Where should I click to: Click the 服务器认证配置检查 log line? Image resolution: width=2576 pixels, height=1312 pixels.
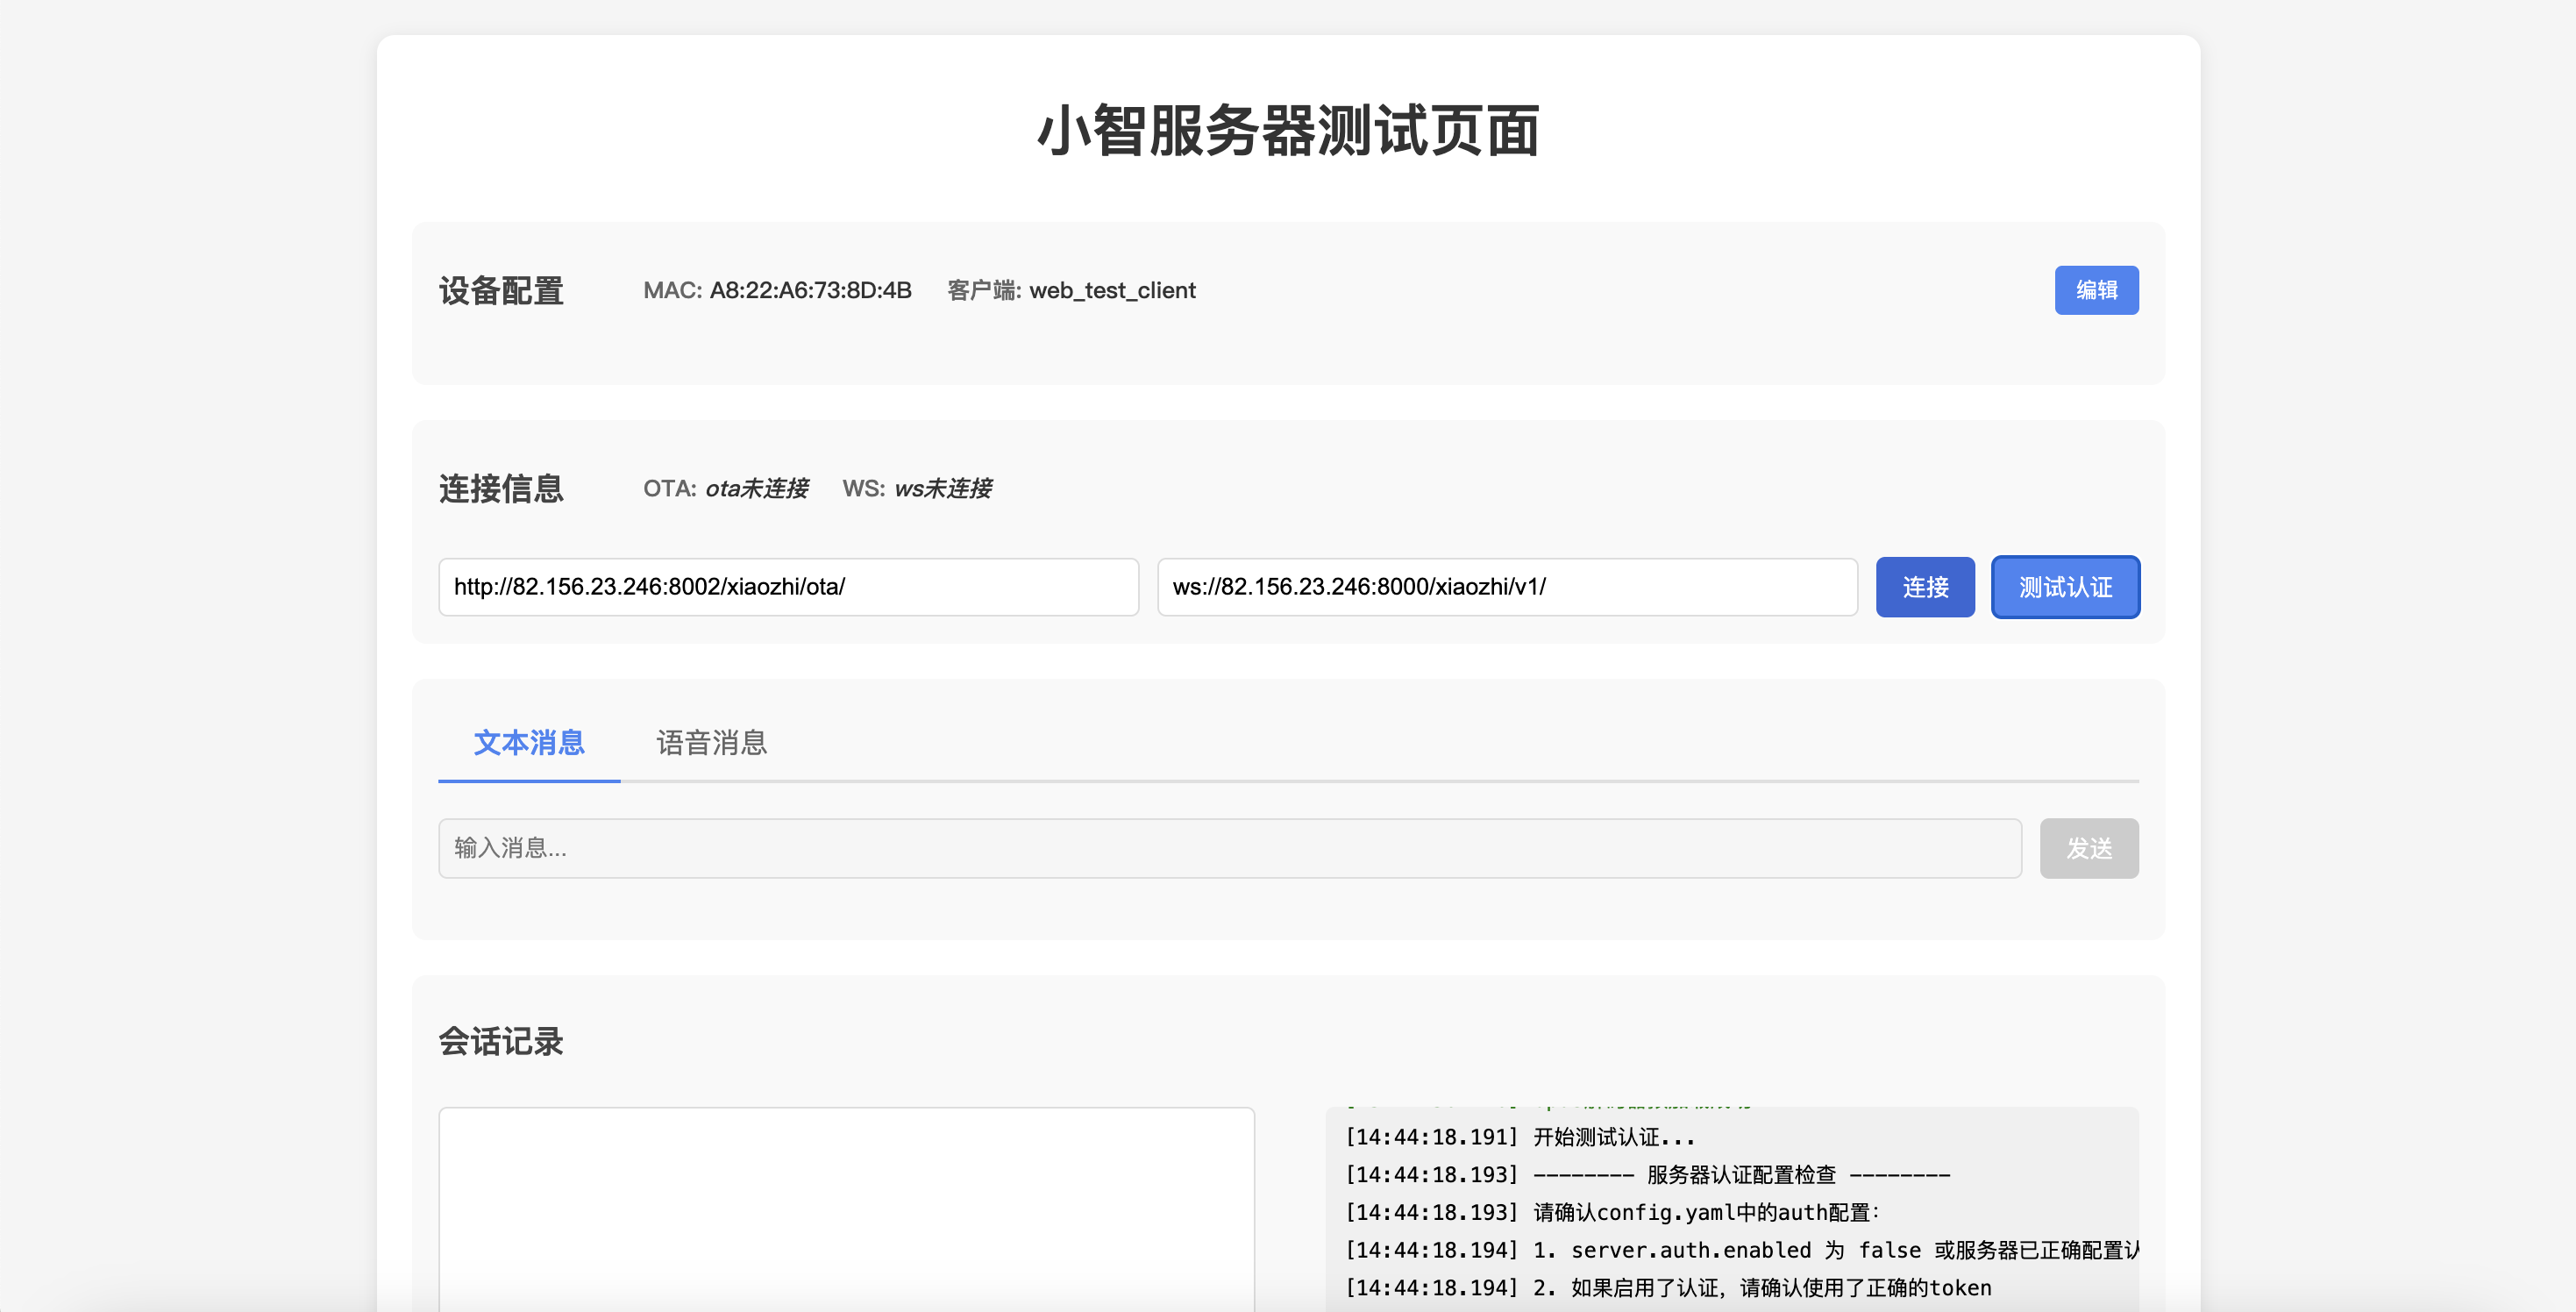pos(1740,1175)
